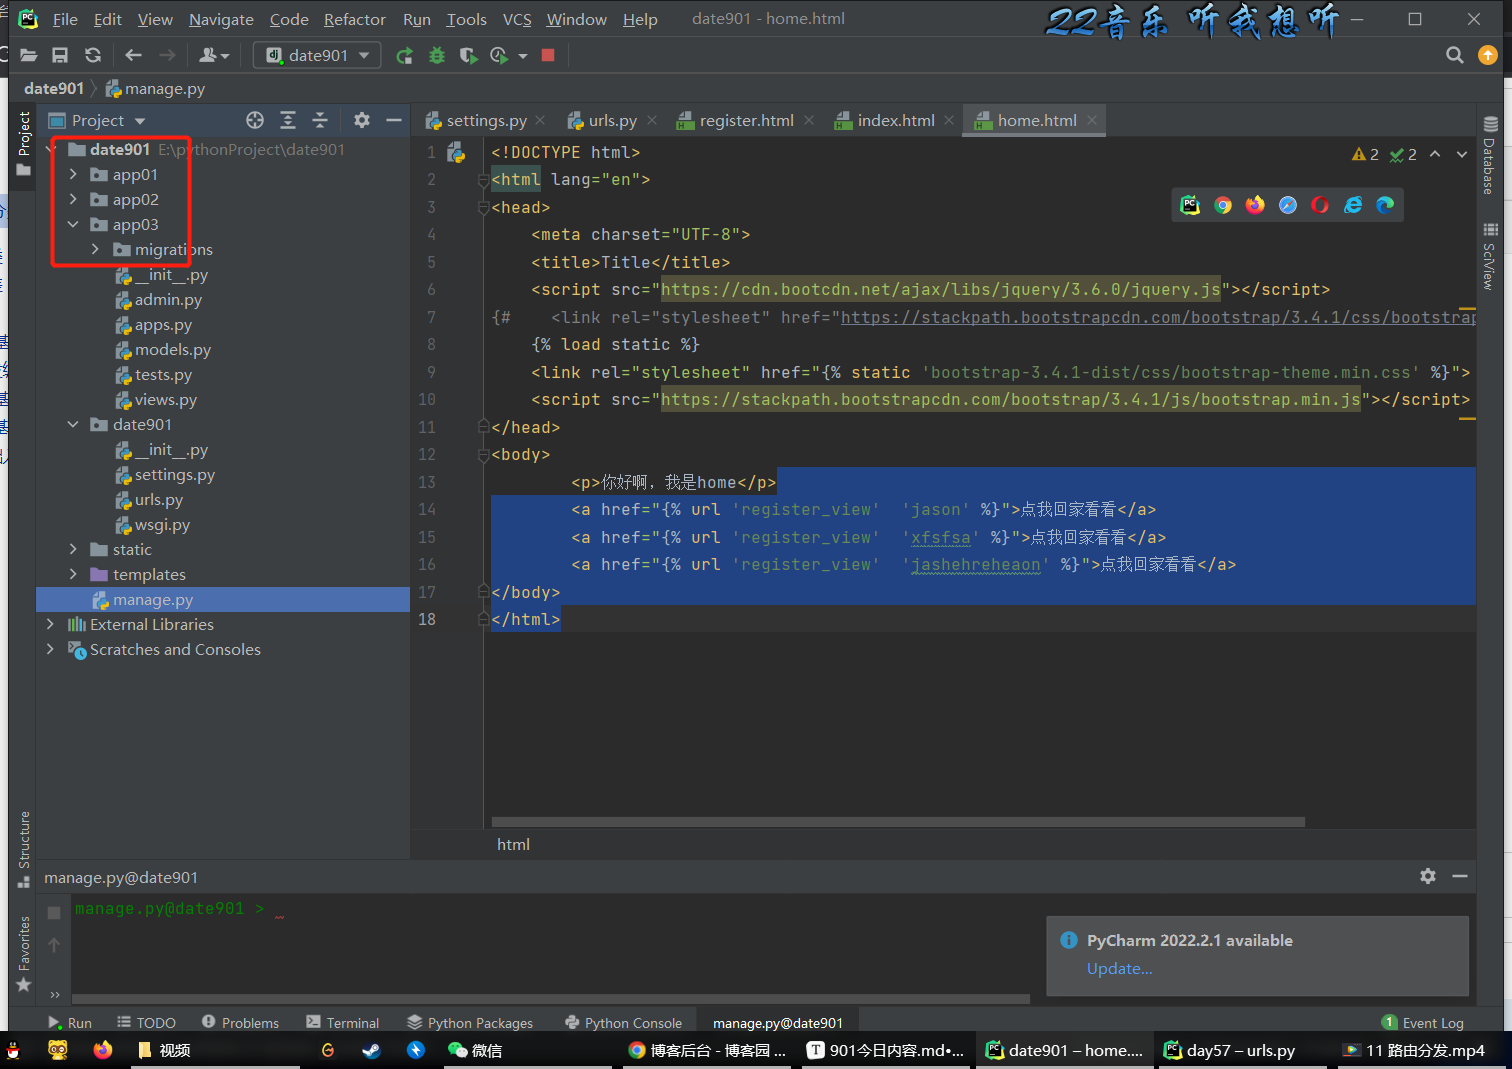
Task: Click the Update... link in notification
Action: pyautogui.click(x=1119, y=969)
